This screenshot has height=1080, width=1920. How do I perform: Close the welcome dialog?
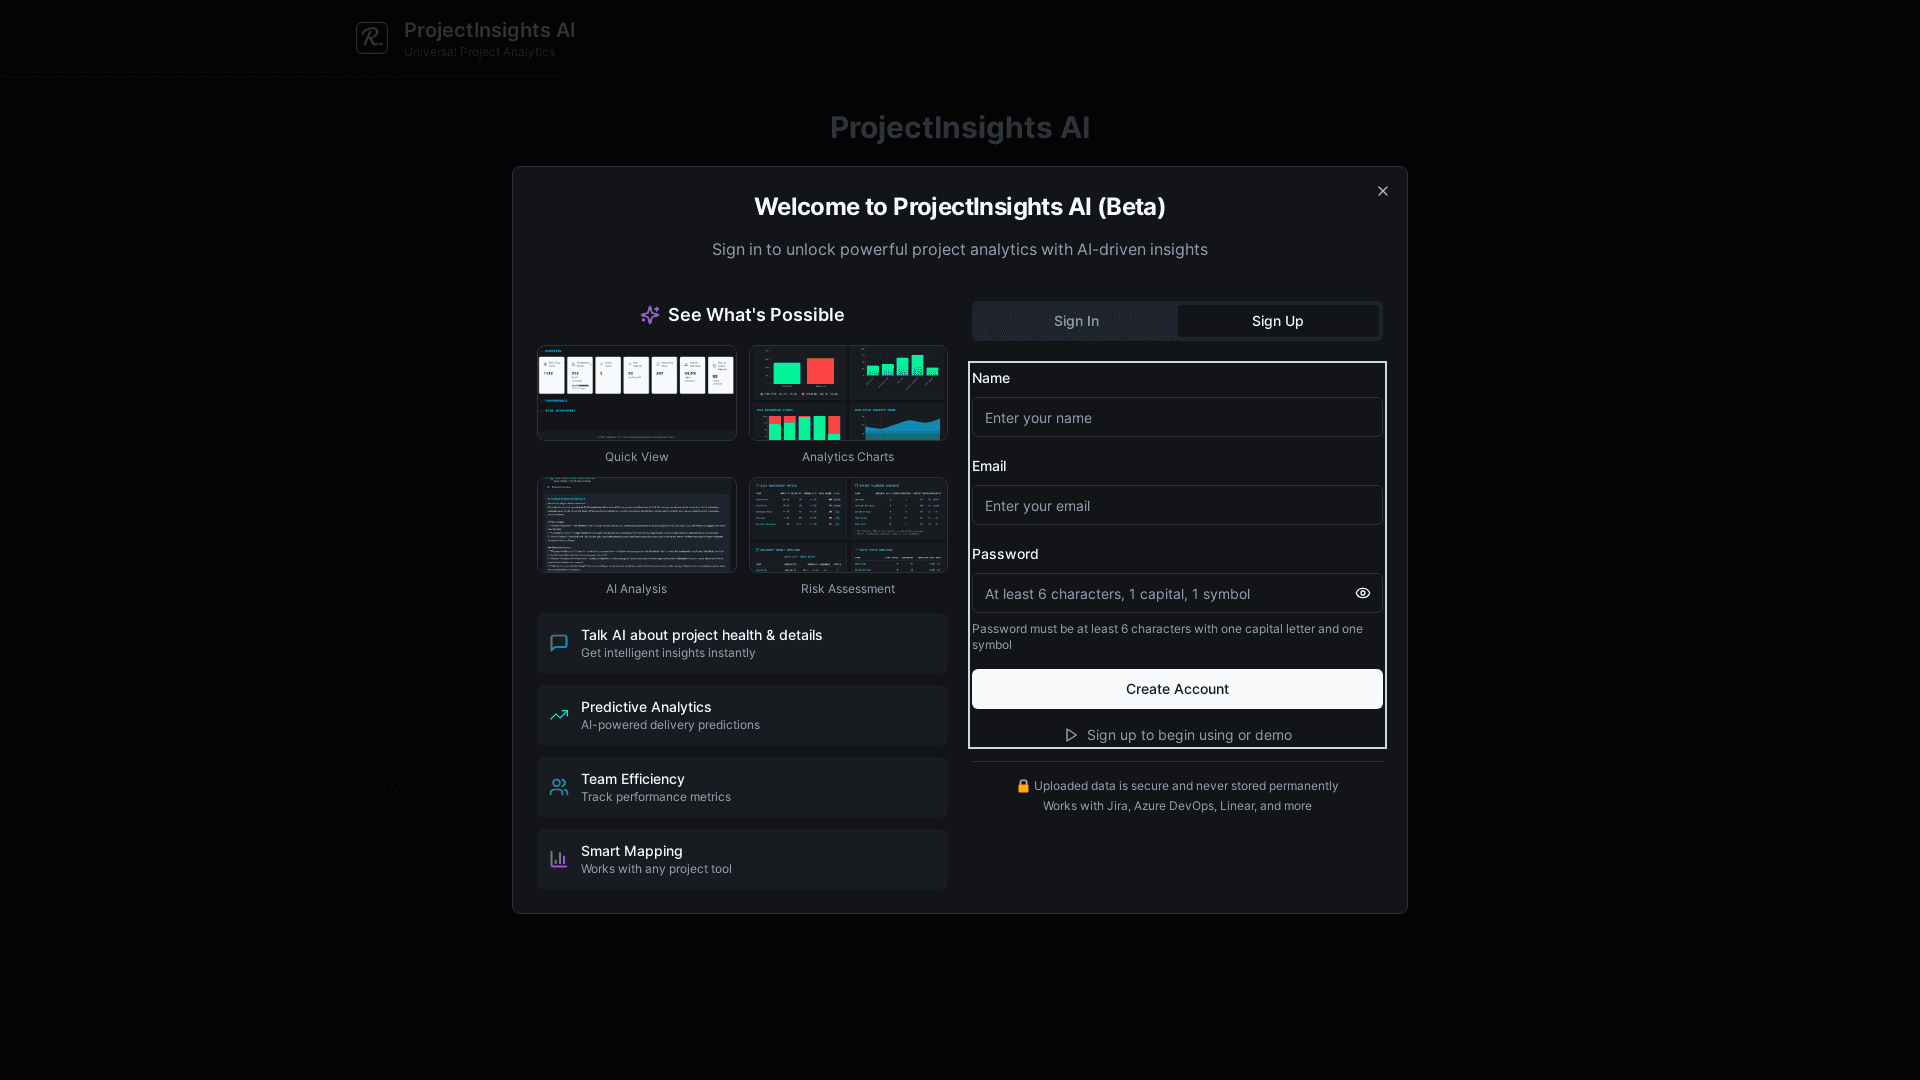coord(1383,191)
